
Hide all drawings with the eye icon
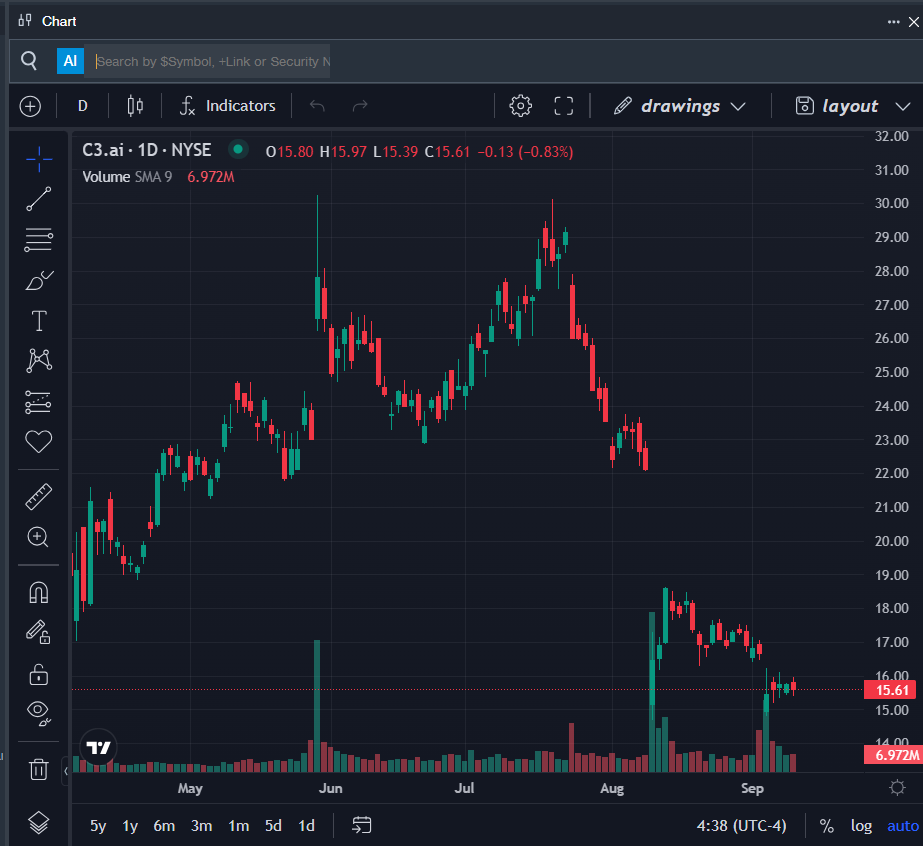click(x=39, y=711)
